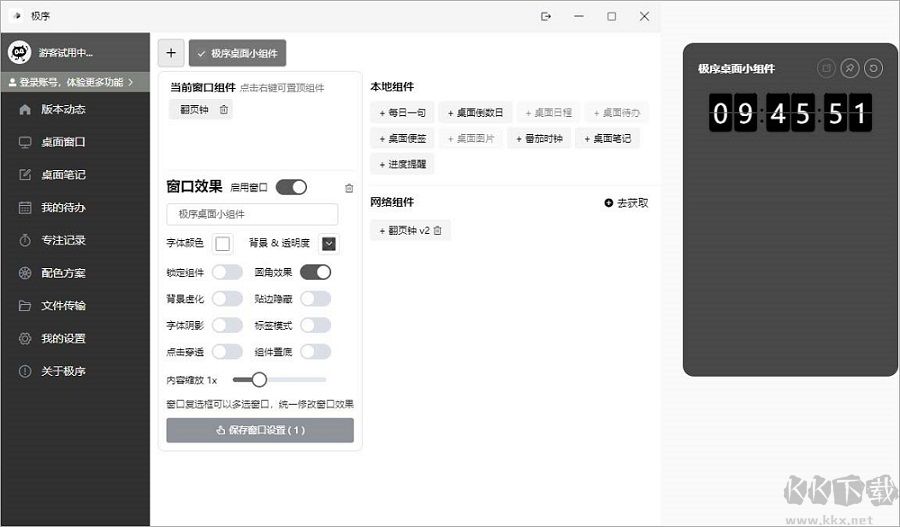Click the pin icon on the desktop widget
This screenshot has height=527, width=900.
tap(850, 68)
